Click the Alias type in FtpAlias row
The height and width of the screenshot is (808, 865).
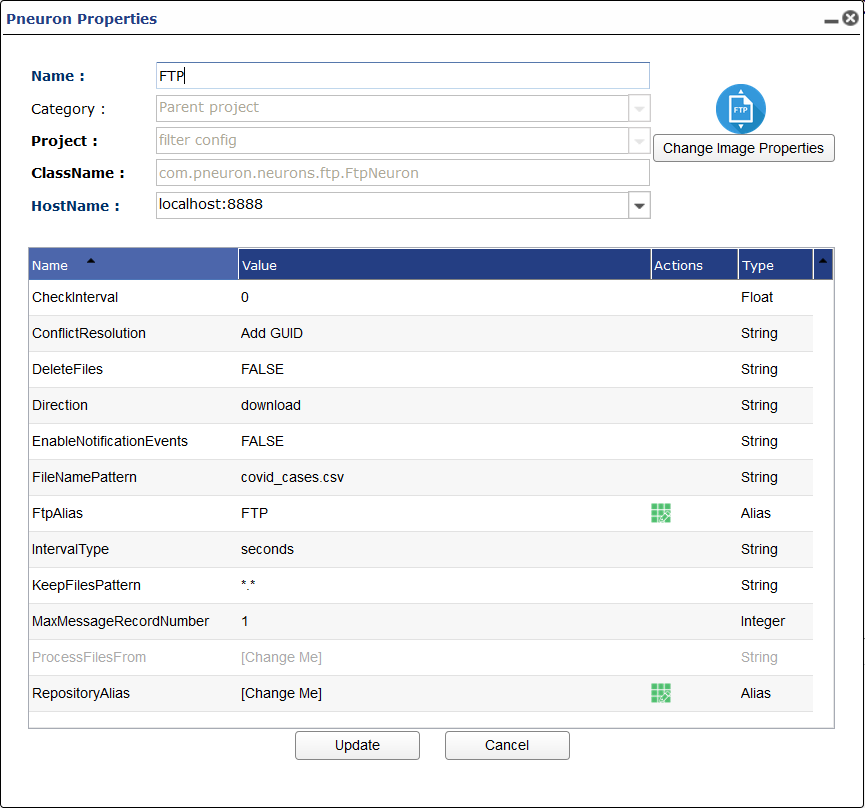point(755,513)
